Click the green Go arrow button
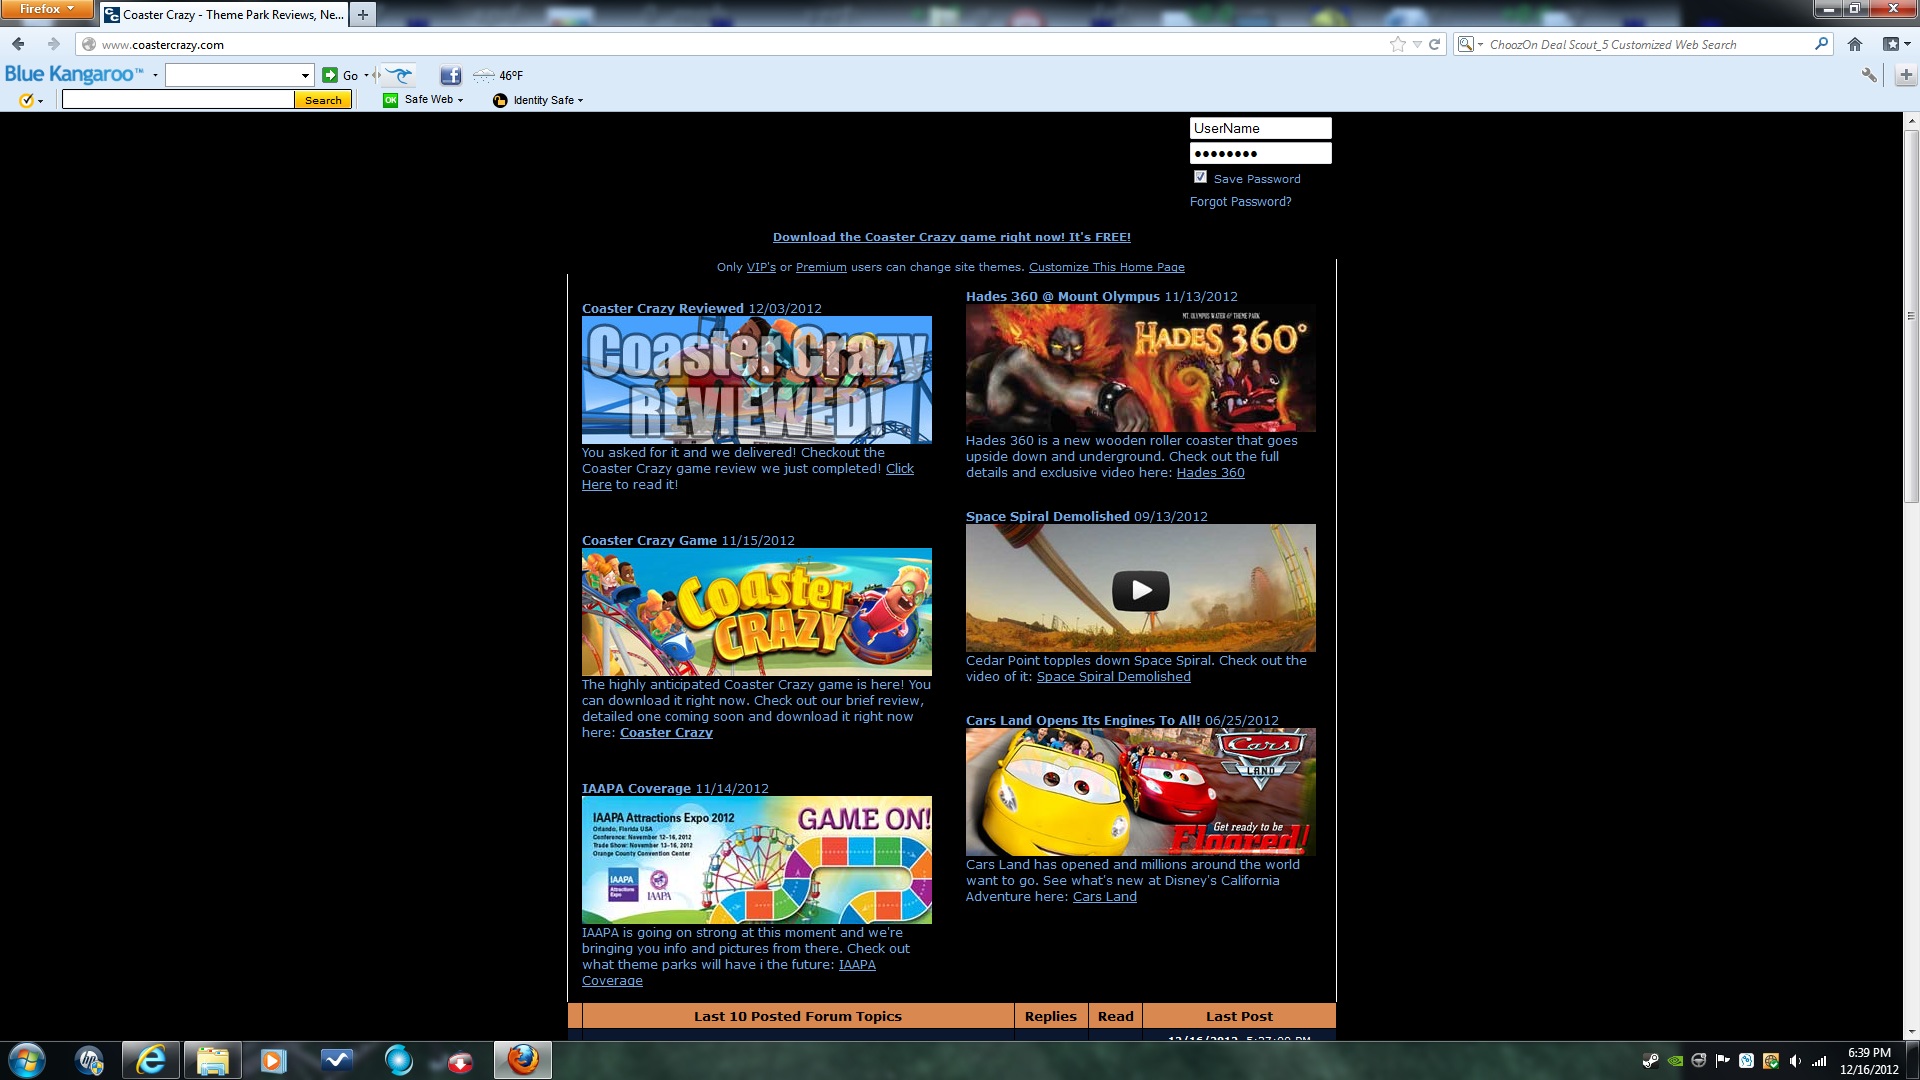 click(x=330, y=75)
